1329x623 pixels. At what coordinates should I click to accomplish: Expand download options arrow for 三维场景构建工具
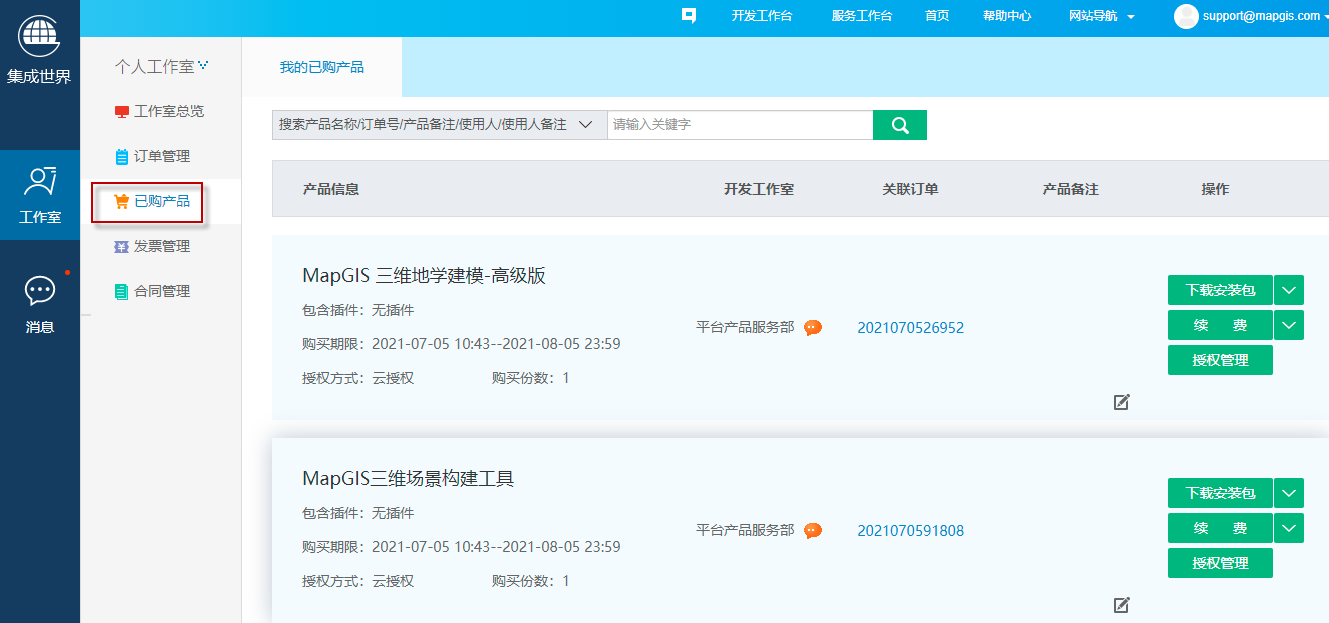[x=1289, y=493]
